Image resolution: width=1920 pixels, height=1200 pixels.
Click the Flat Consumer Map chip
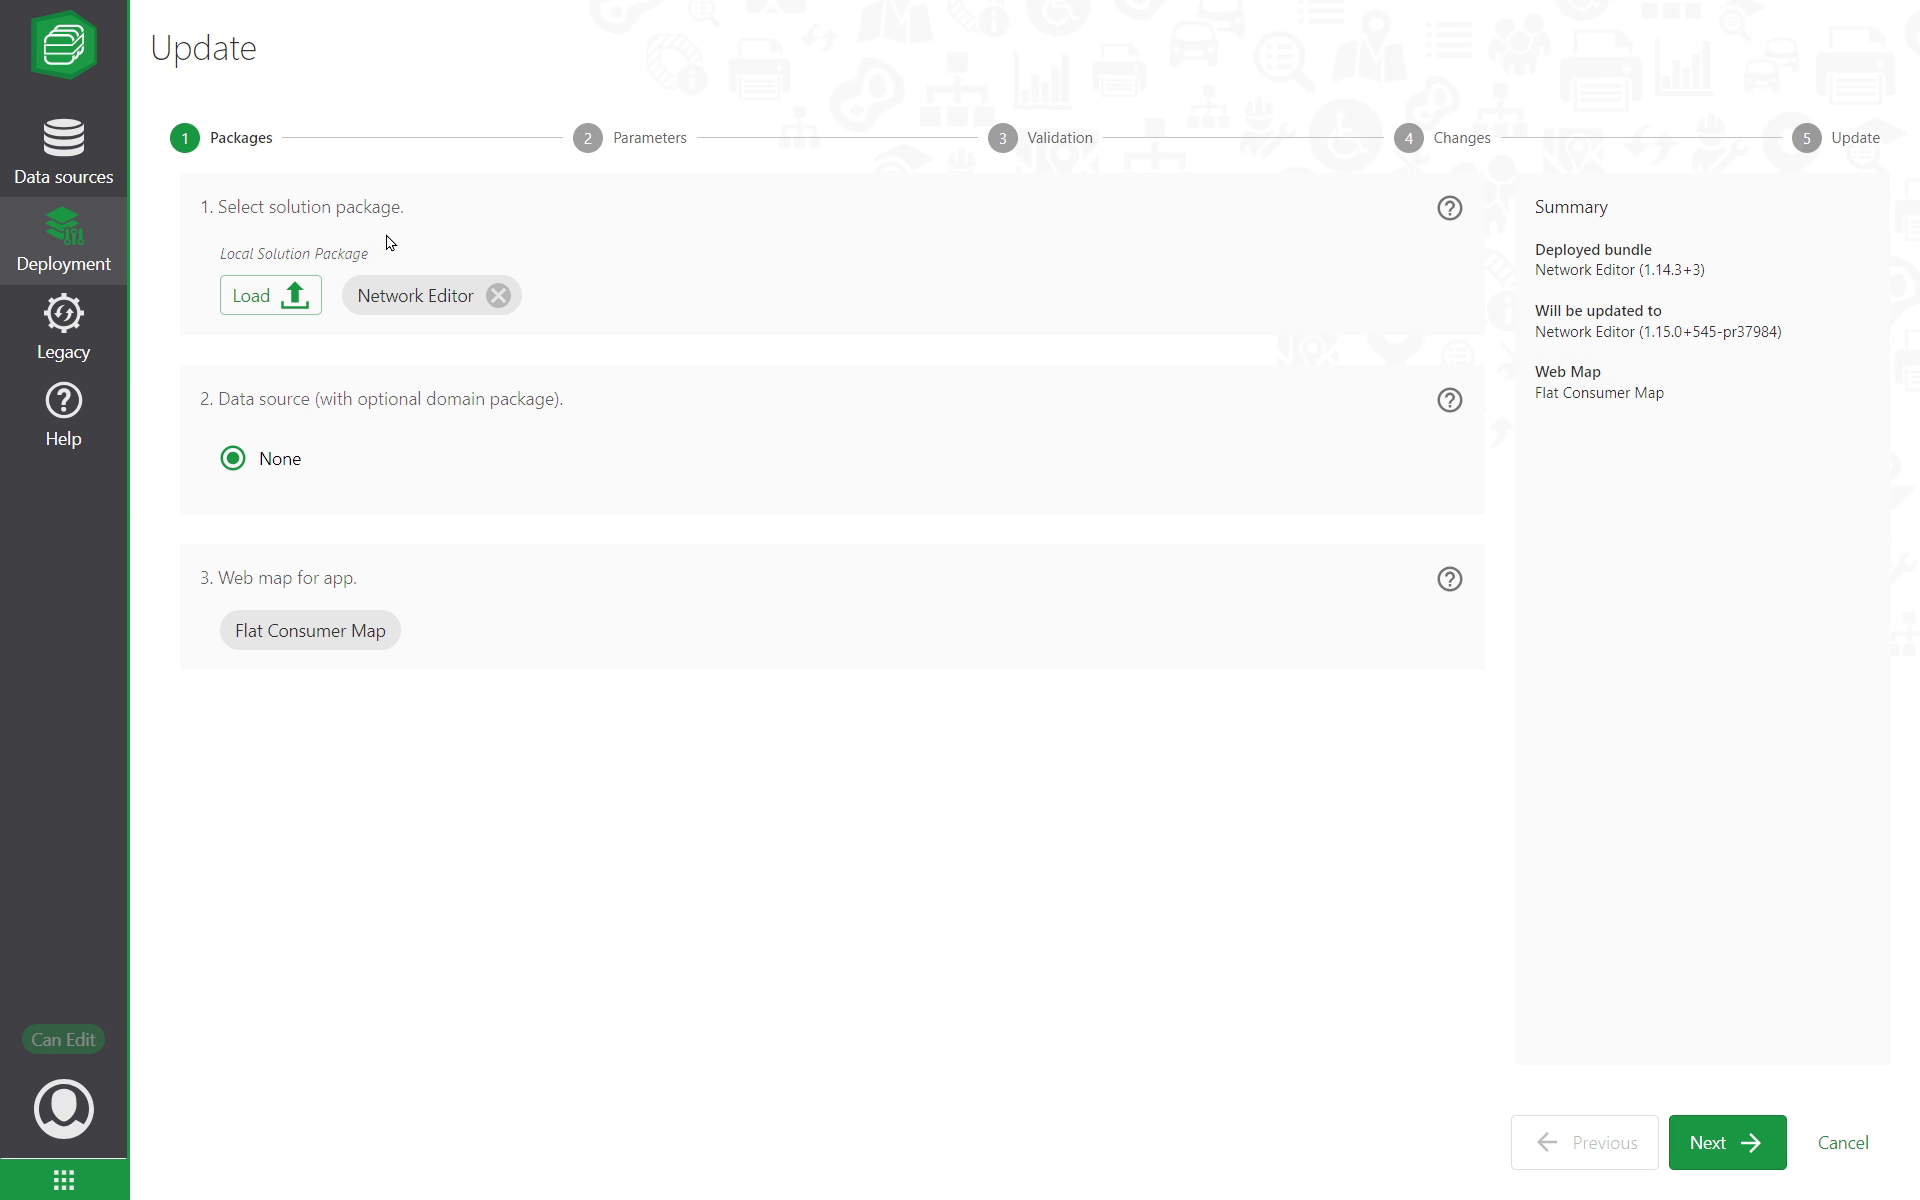point(310,631)
